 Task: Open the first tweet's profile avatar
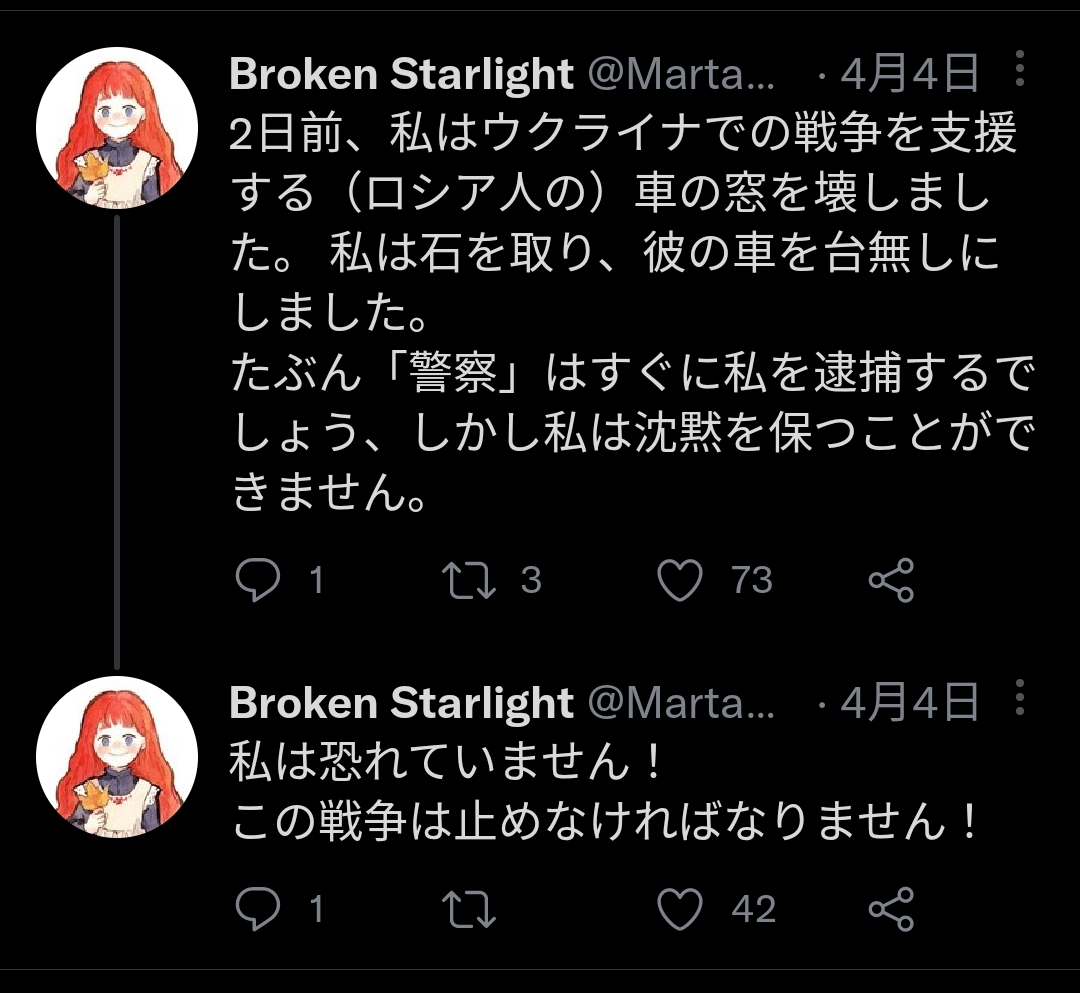(x=117, y=126)
